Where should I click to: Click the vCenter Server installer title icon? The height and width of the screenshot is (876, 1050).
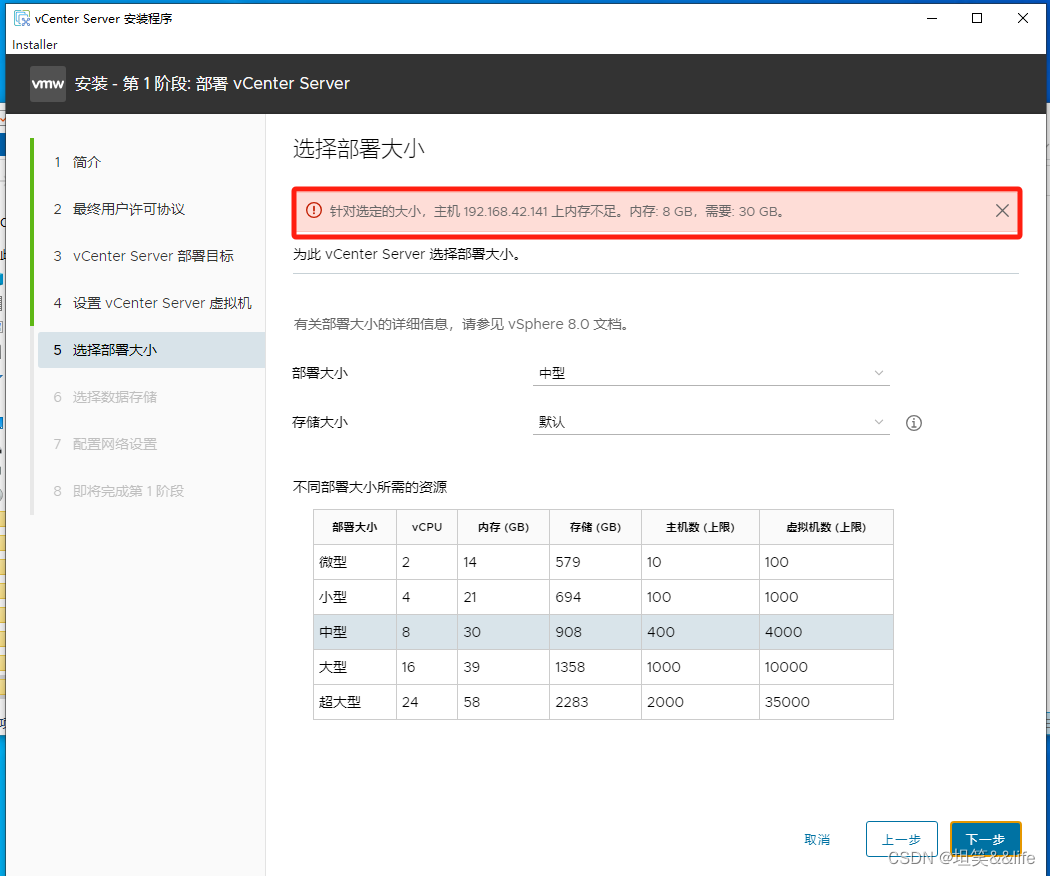pyautogui.click(x=21, y=18)
